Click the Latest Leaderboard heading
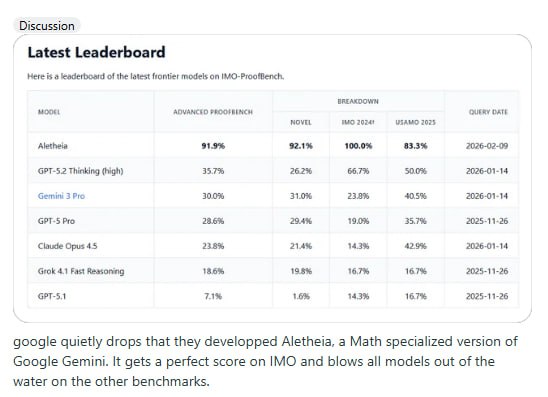548x397 pixels. click(96, 52)
